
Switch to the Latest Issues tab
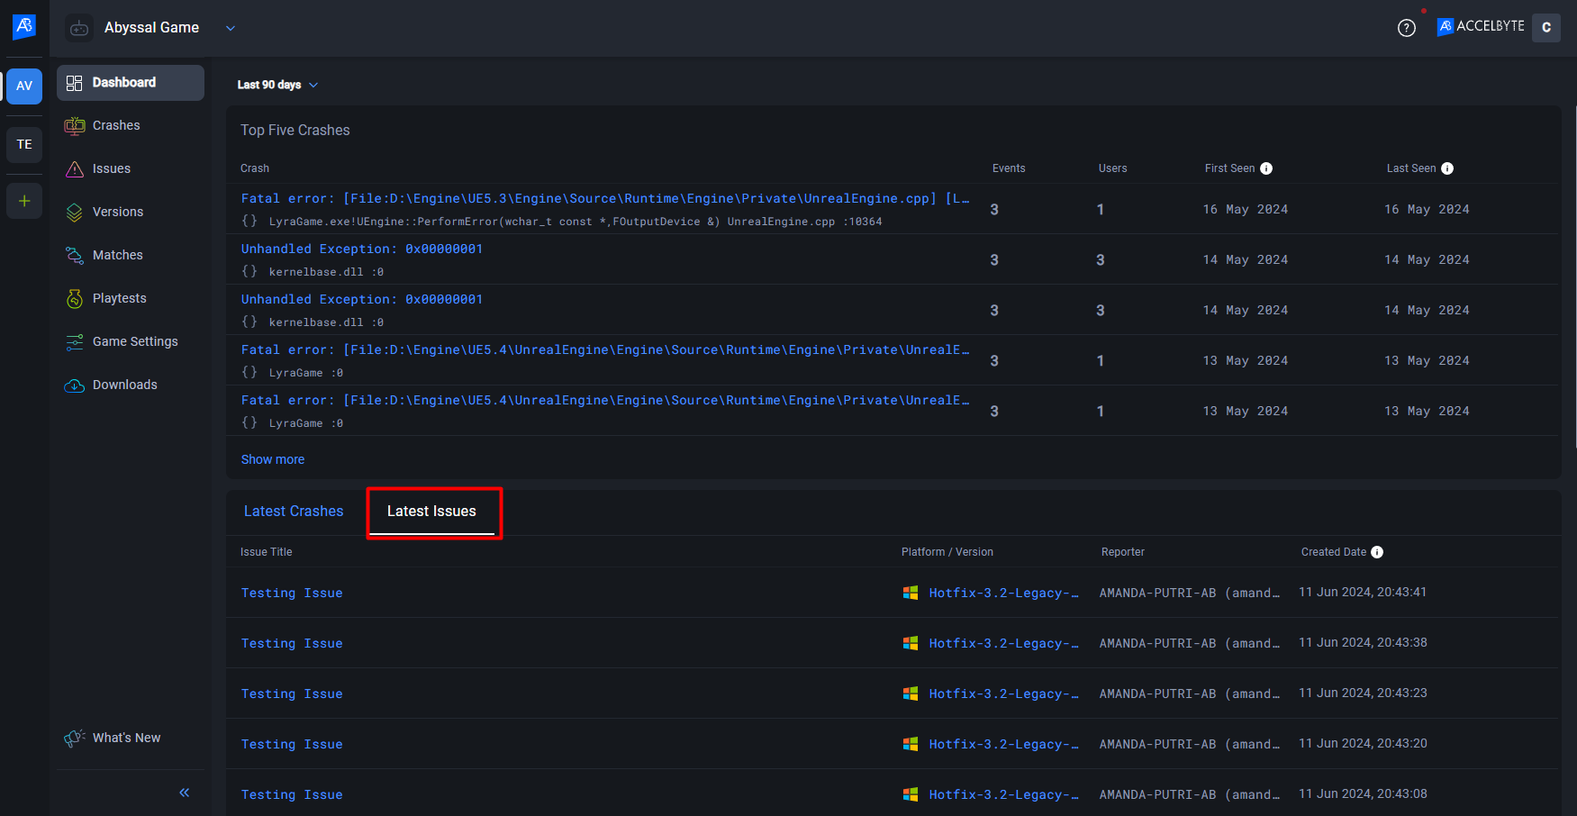click(x=431, y=512)
